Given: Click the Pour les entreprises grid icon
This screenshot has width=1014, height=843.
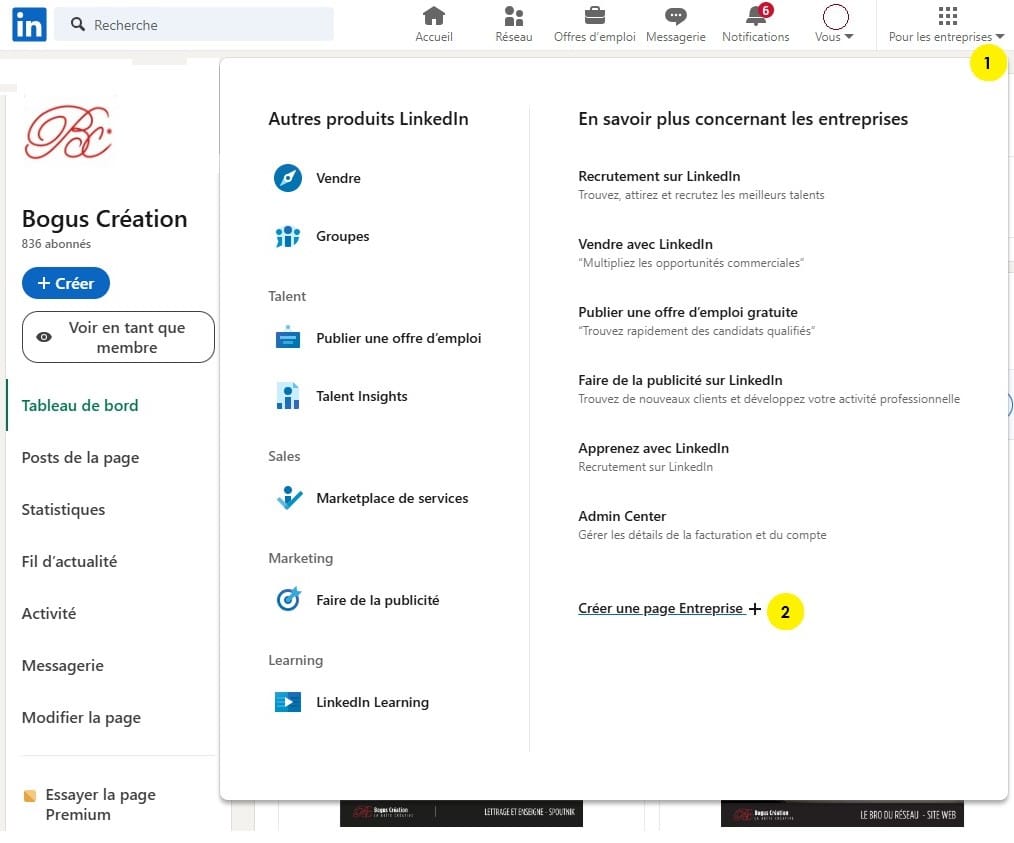Looking at the screenshot, I should [x=947, y=15].
